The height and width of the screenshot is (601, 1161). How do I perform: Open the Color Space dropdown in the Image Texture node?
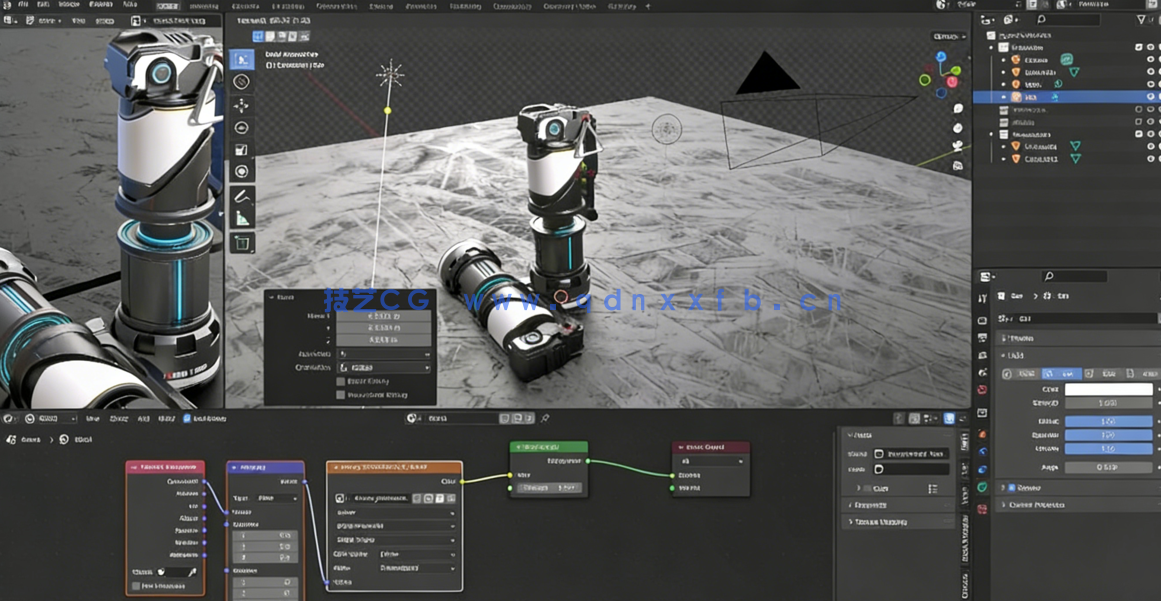[414, 554]
